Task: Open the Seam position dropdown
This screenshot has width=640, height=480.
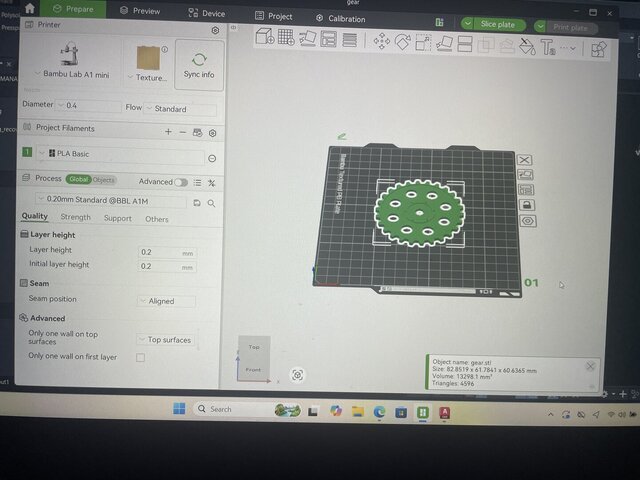Action: tap(166, 300)
